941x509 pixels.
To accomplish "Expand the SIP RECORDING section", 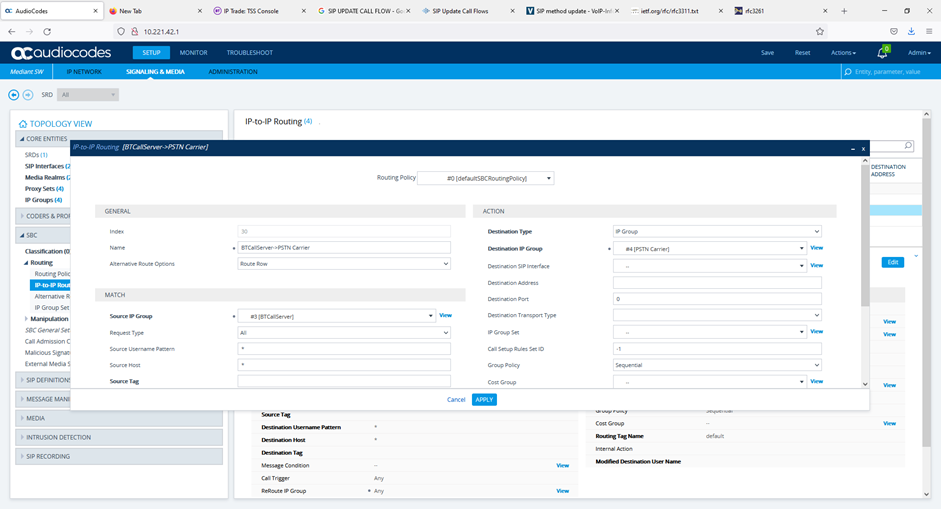I will (119, 457).
